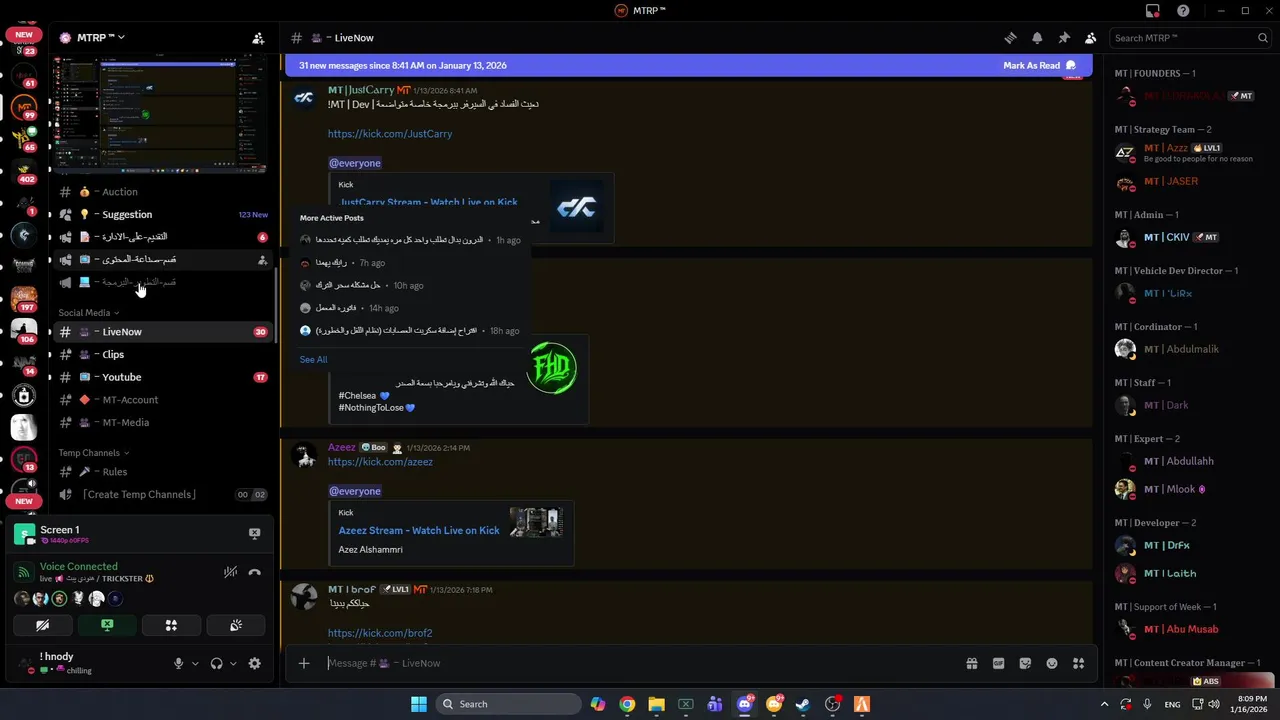Select the MT-Account channel
The height and width of the screenshot is (720, 1280).
pyautogui.click(x=163, y=400)
